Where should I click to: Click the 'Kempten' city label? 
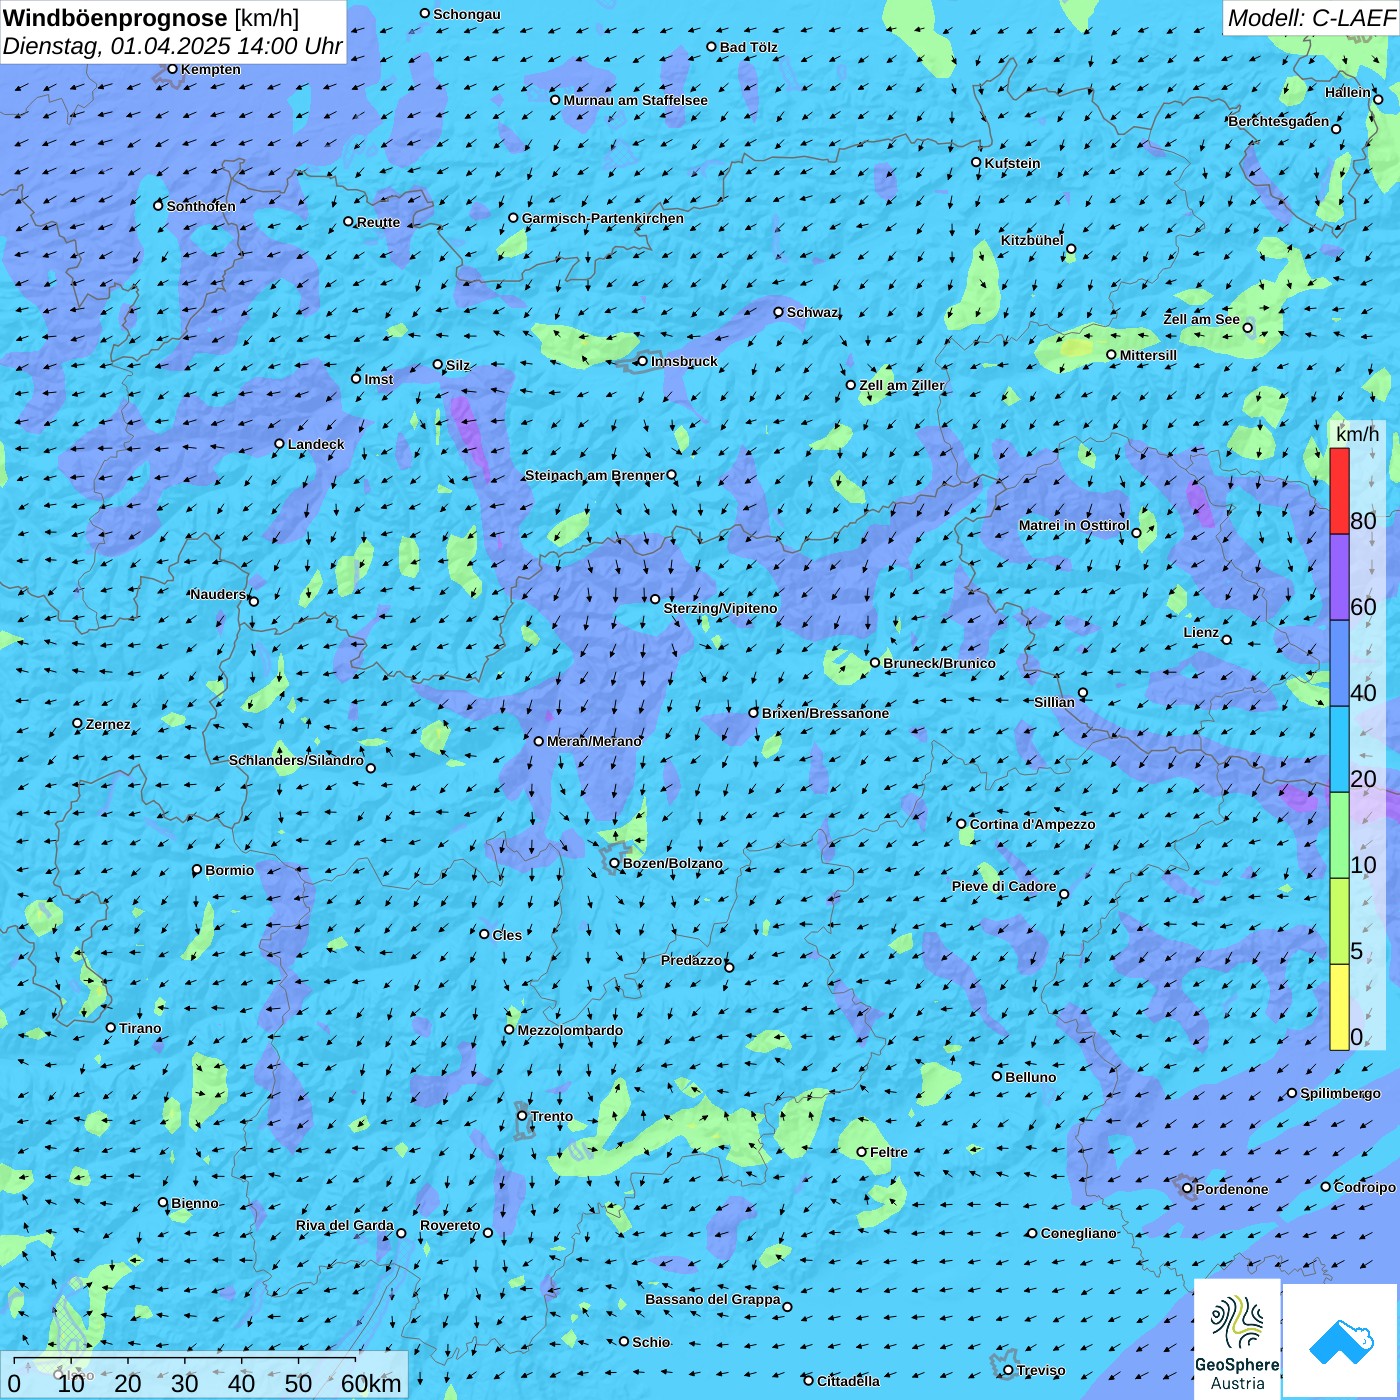tap(210, 69)
